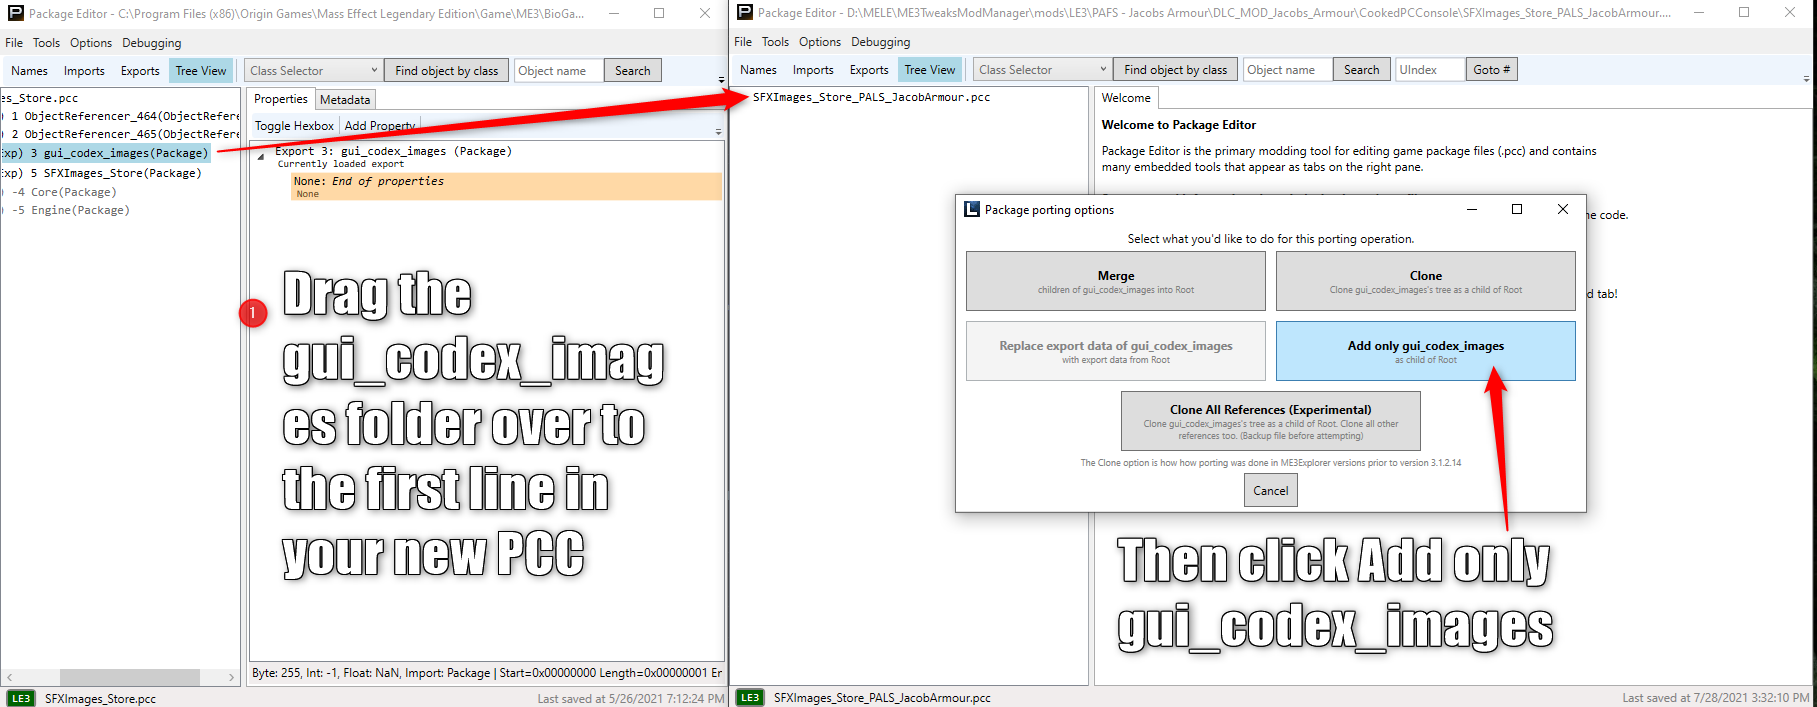The width and height of the screenshot is (1817, 707).
Task: Click LE3 badge in left status bar
Action: coord(20,698)
